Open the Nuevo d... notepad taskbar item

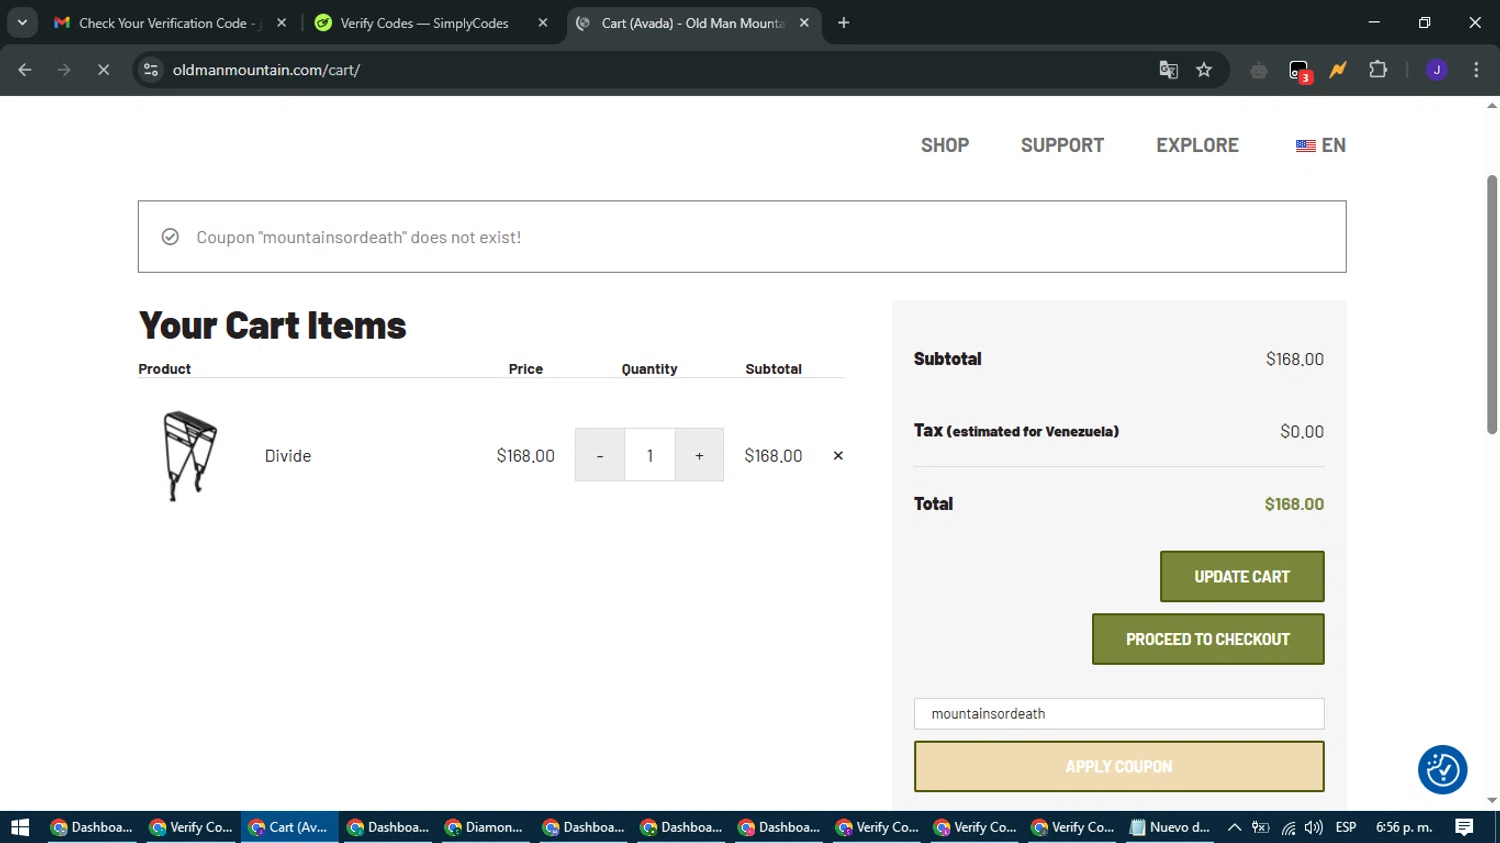tap(1169, 827)
